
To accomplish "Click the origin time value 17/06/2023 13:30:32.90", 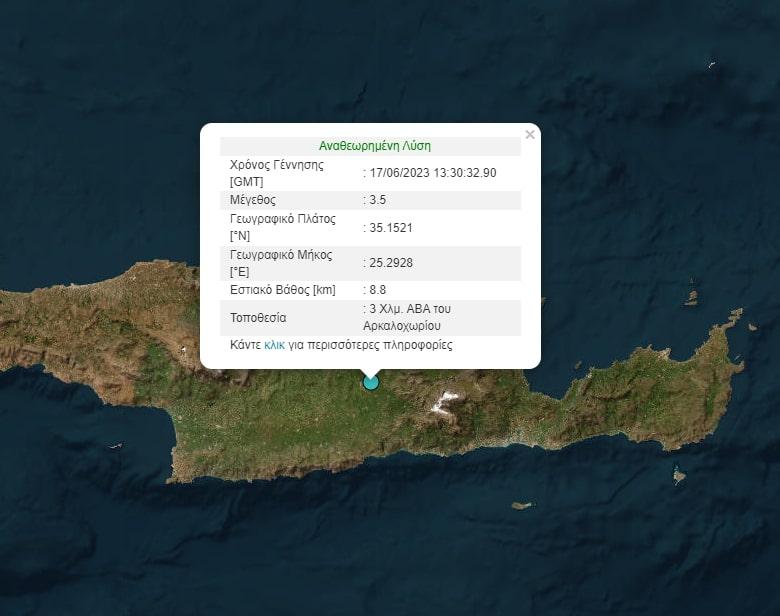I will pos(432,173).
